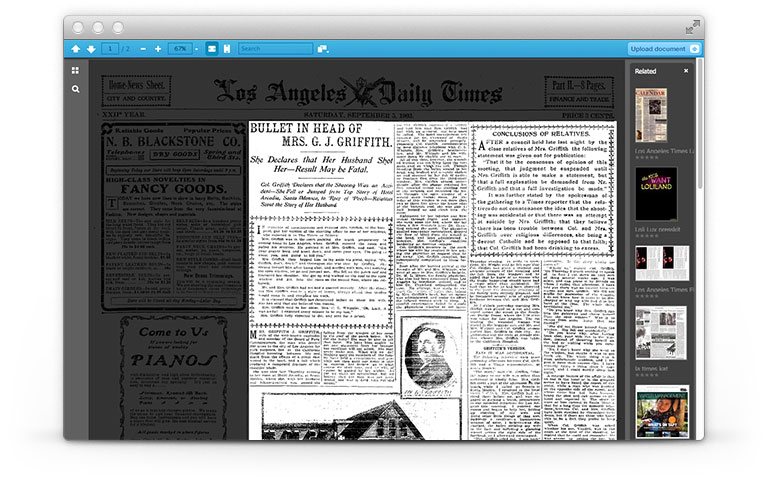This screenshot has height=480, width=768.
Task: Click the 'Come to Us' pianos advertisement
Action: [x=173, y=378]
